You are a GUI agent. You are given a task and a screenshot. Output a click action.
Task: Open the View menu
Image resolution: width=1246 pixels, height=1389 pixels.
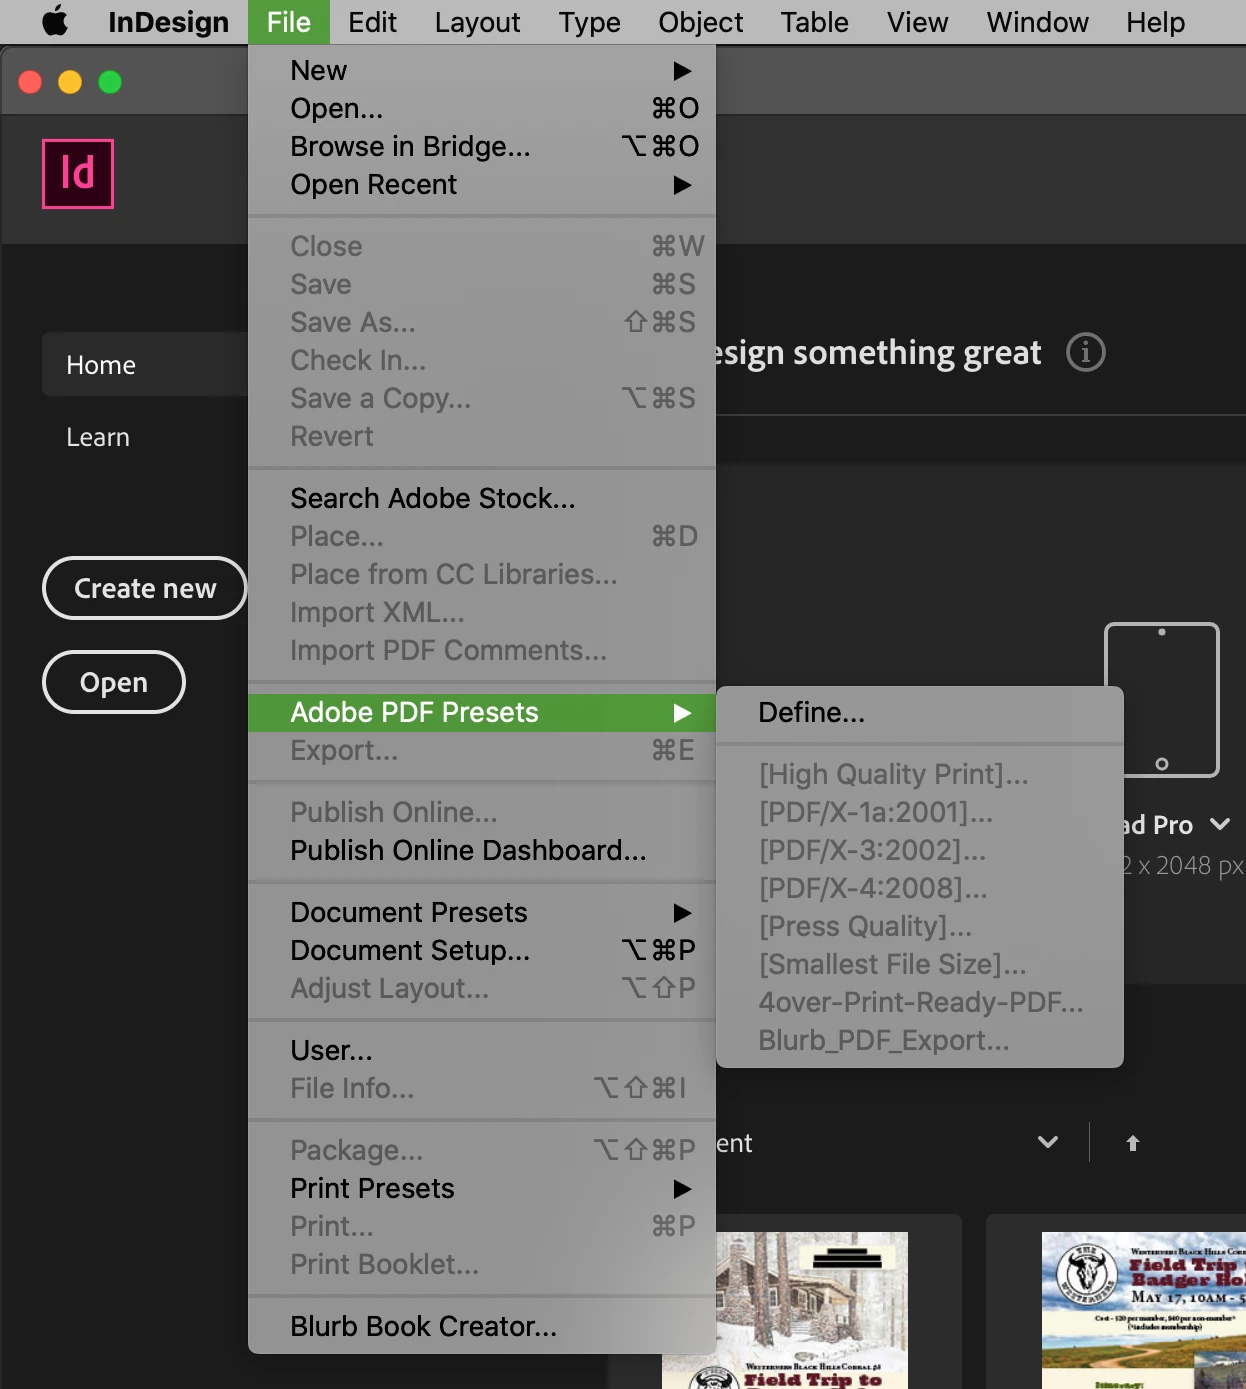click(x=917, y=22)
